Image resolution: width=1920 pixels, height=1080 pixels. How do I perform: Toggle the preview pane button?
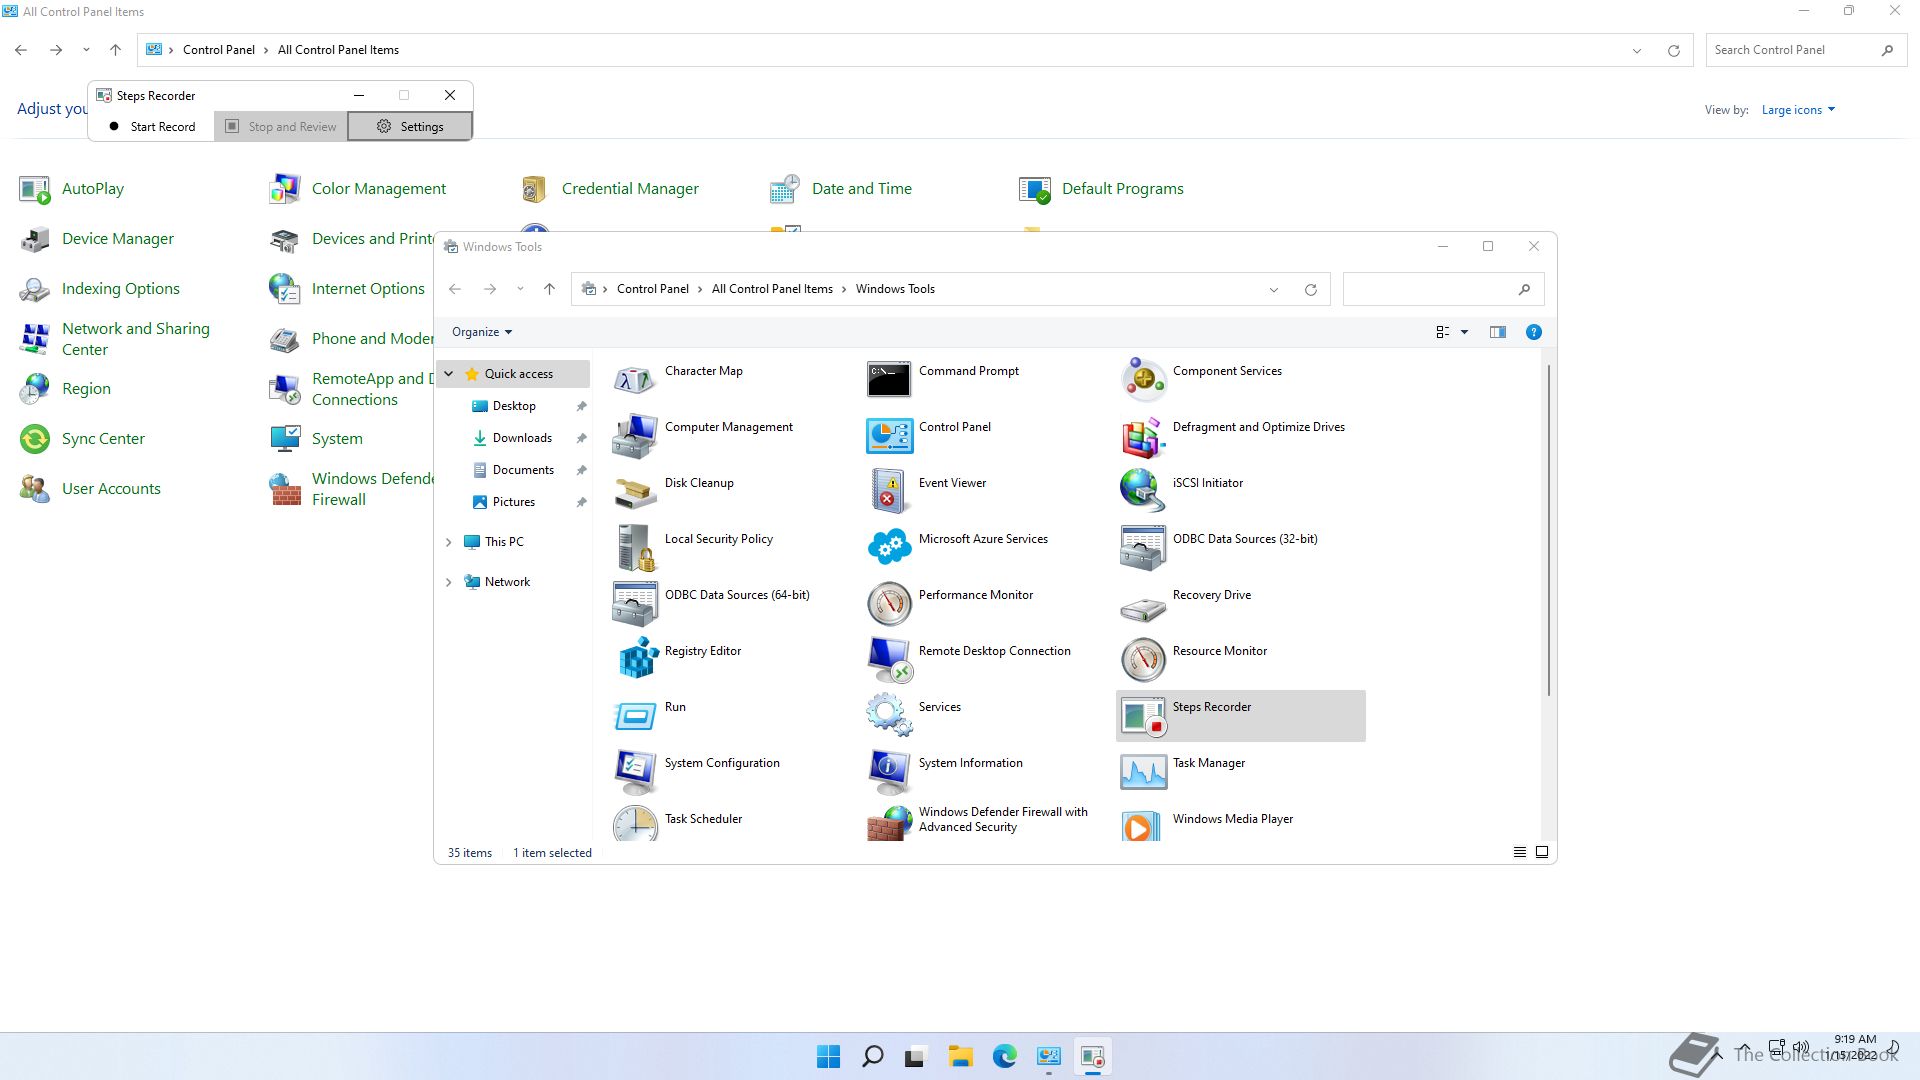pyautogui.click(x=1497, y=332)
